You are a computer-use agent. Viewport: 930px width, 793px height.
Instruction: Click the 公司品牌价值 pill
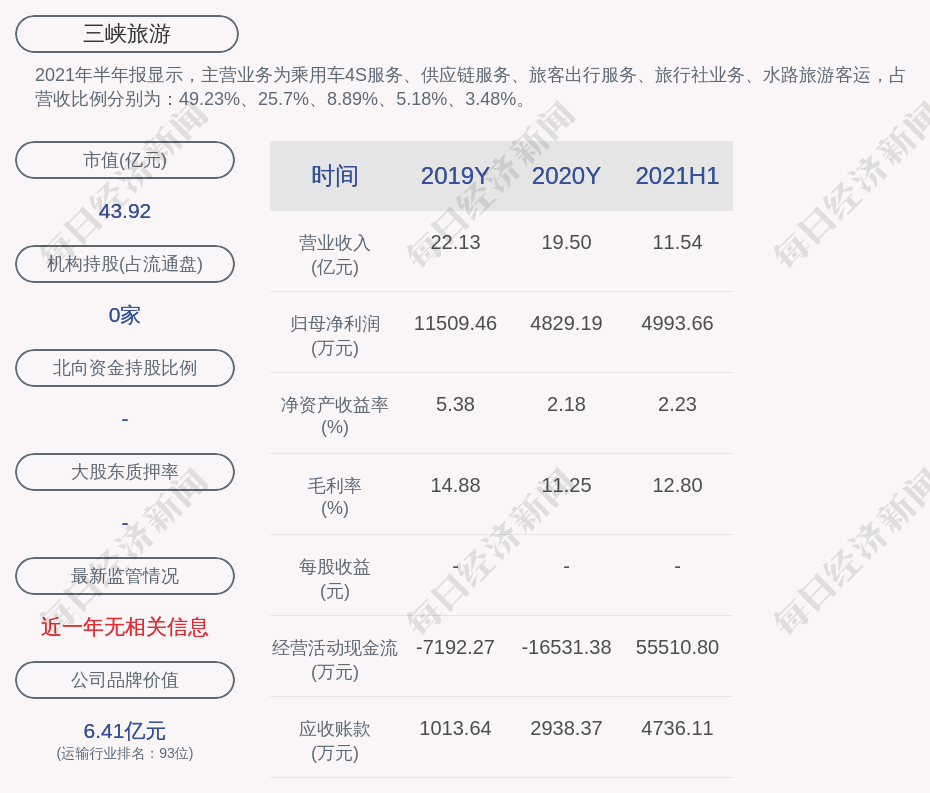tap(125, 680)
